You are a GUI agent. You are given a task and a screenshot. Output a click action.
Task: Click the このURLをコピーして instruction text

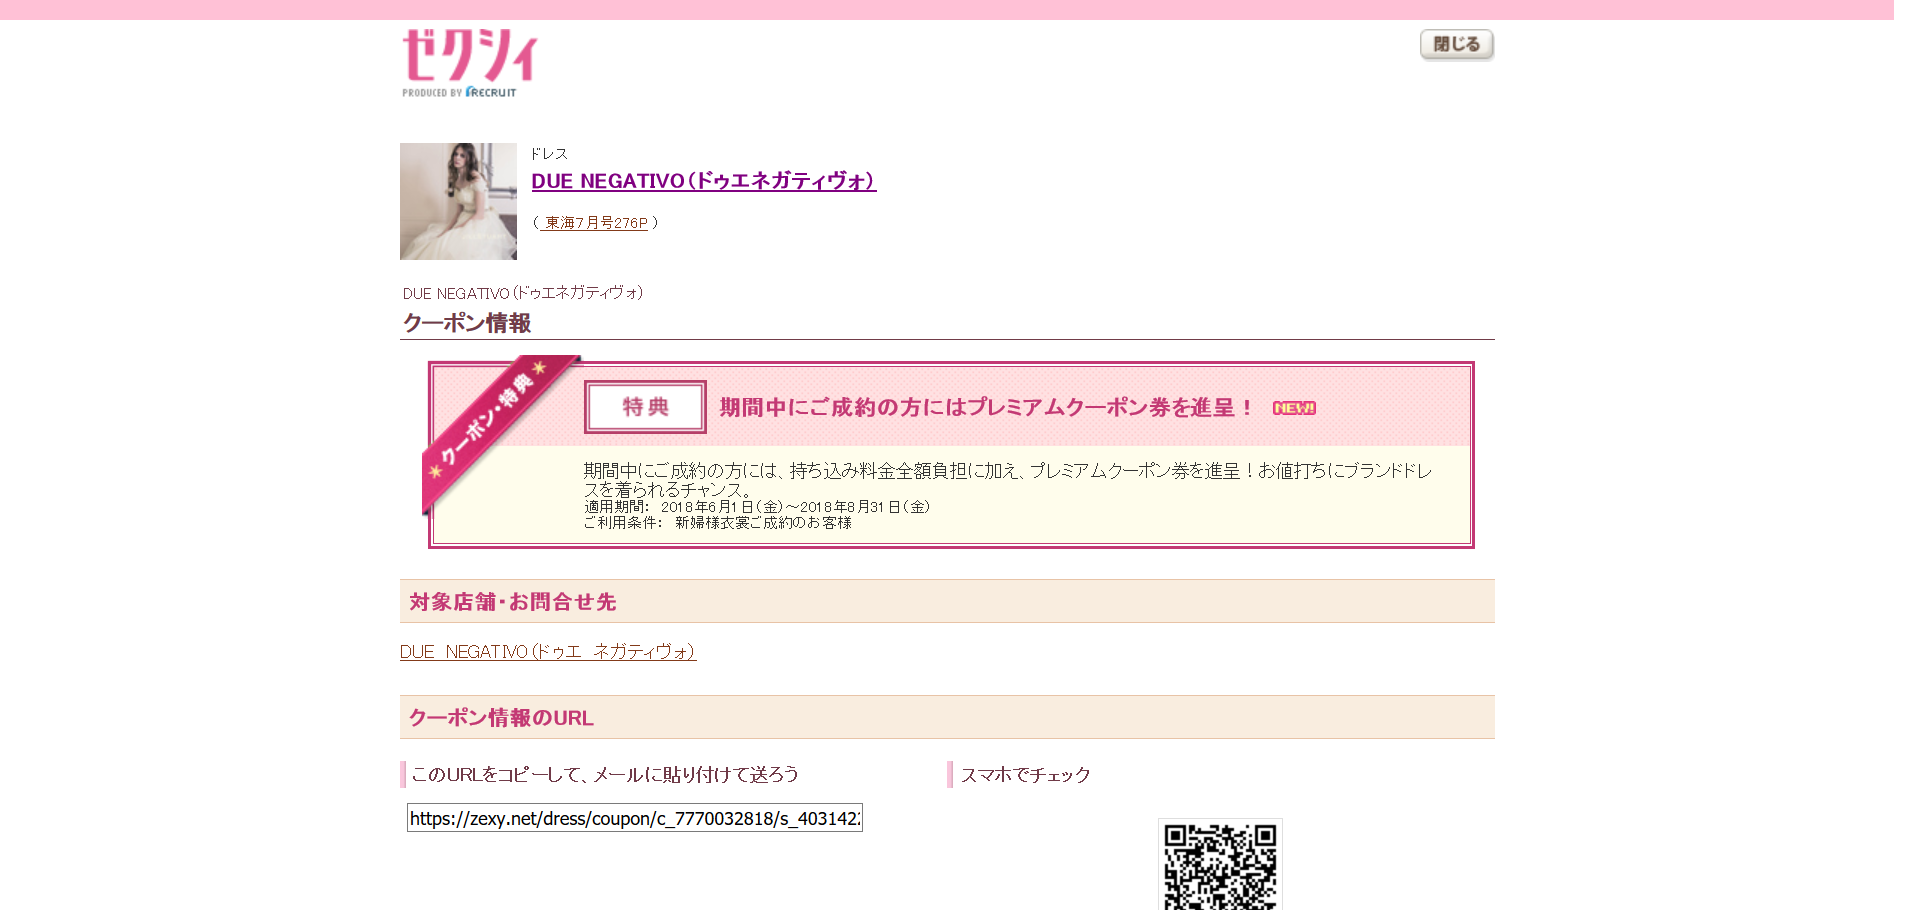605,775
